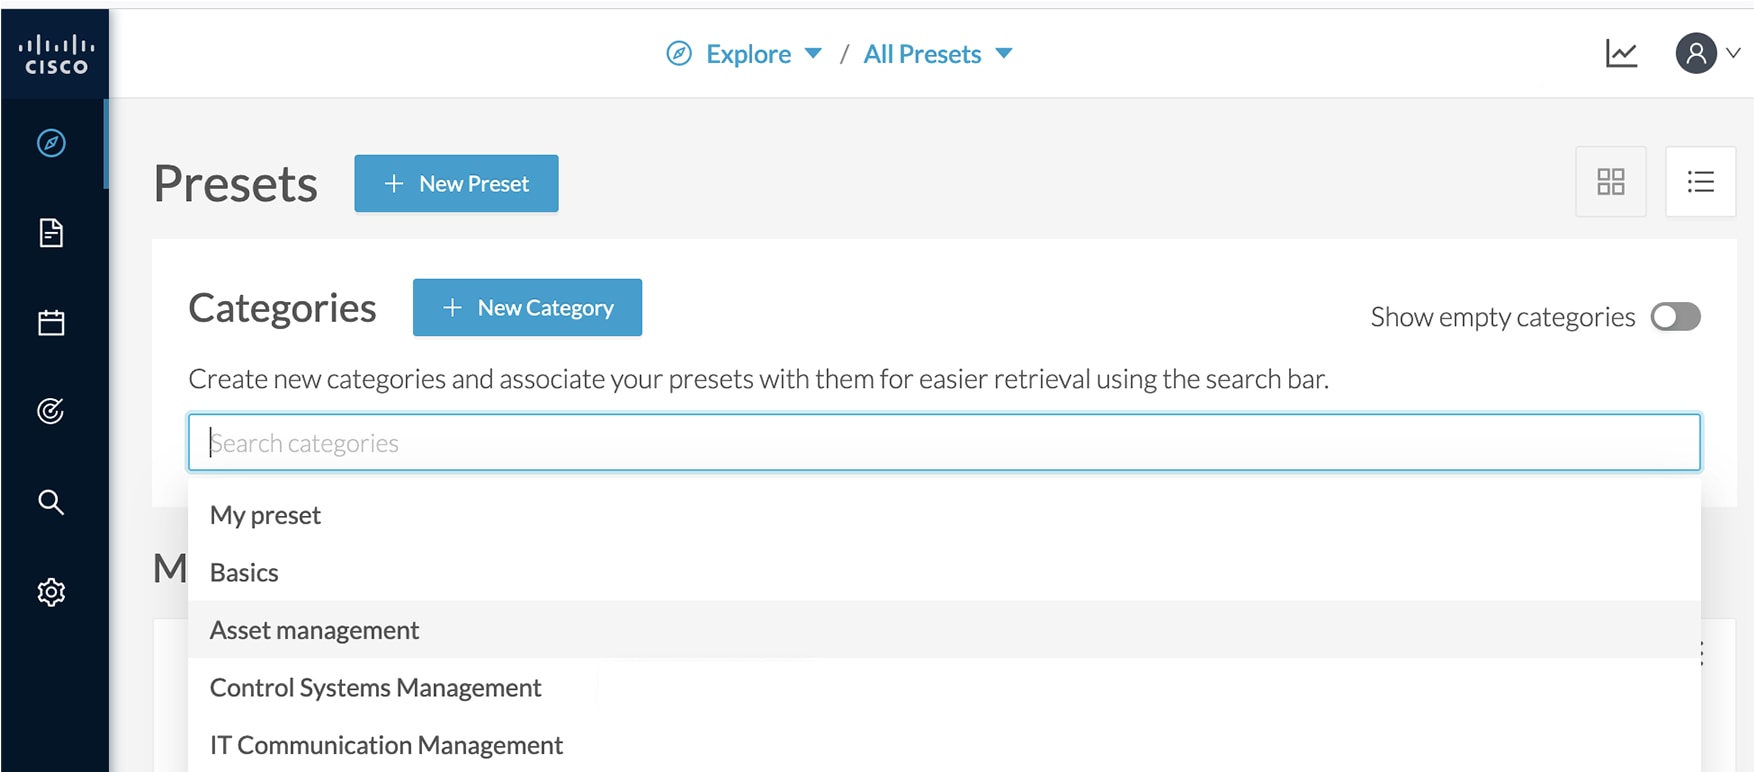Switch presets to list view
This screenshot has width=1754, height=772.
[x=1701, y=182]
